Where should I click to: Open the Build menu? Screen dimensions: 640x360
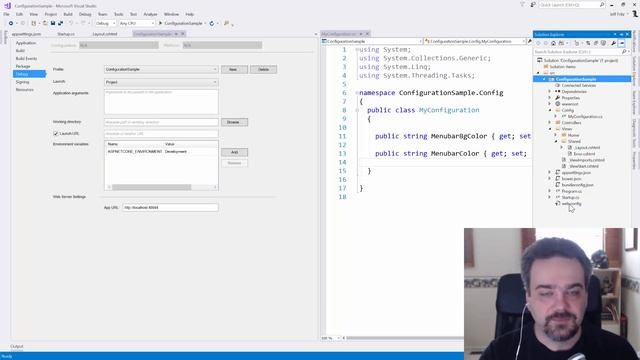pyautogui.click(x=68, y=14)
